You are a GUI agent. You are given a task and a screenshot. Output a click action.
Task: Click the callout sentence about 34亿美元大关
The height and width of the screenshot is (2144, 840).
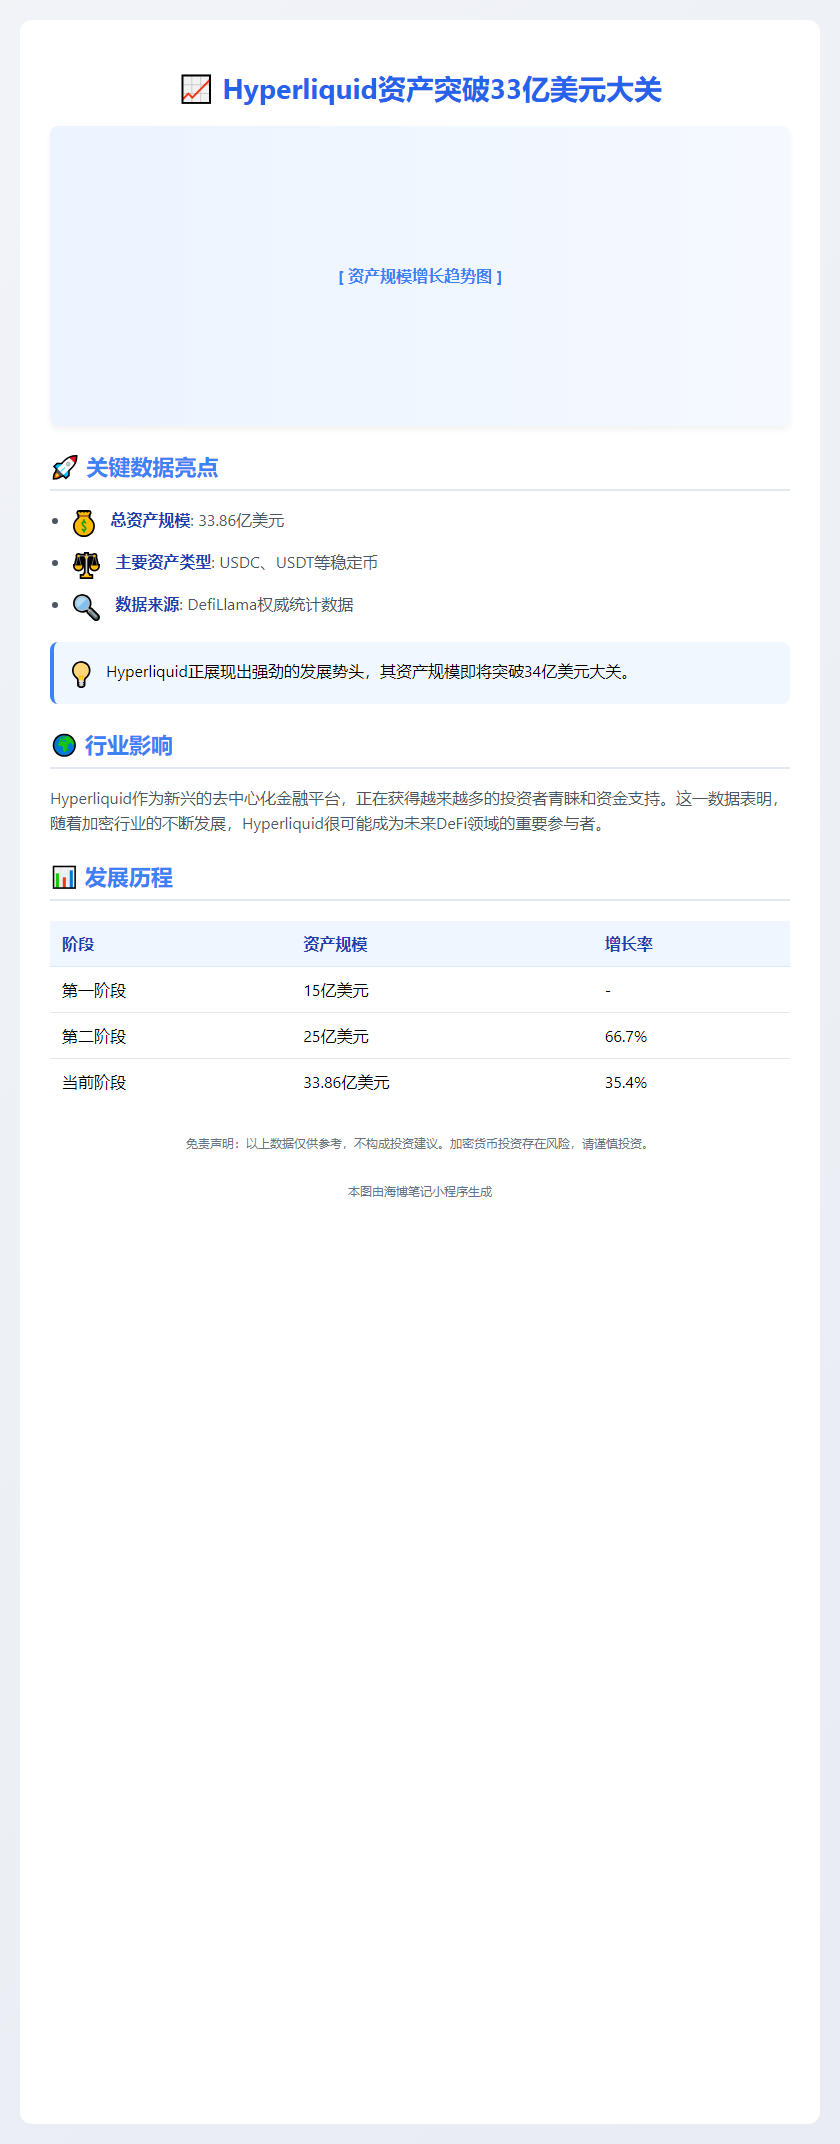[x=371, y=672]
